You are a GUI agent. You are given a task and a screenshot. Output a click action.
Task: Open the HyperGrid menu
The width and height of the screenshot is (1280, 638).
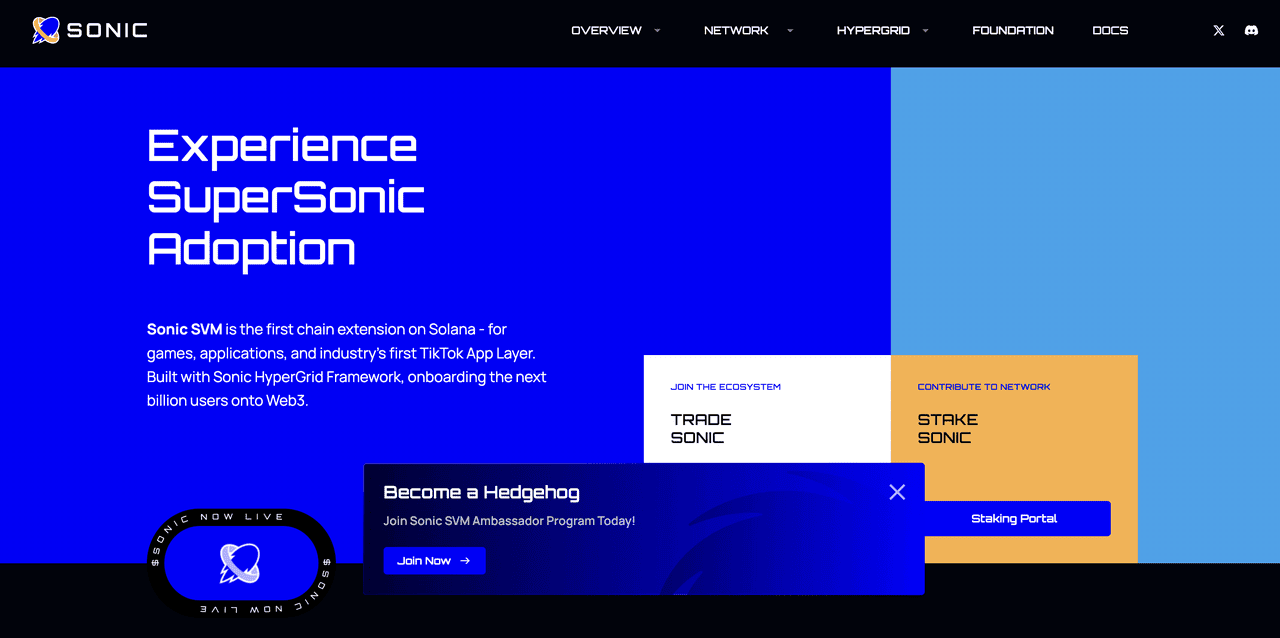[x=873, y=31]
